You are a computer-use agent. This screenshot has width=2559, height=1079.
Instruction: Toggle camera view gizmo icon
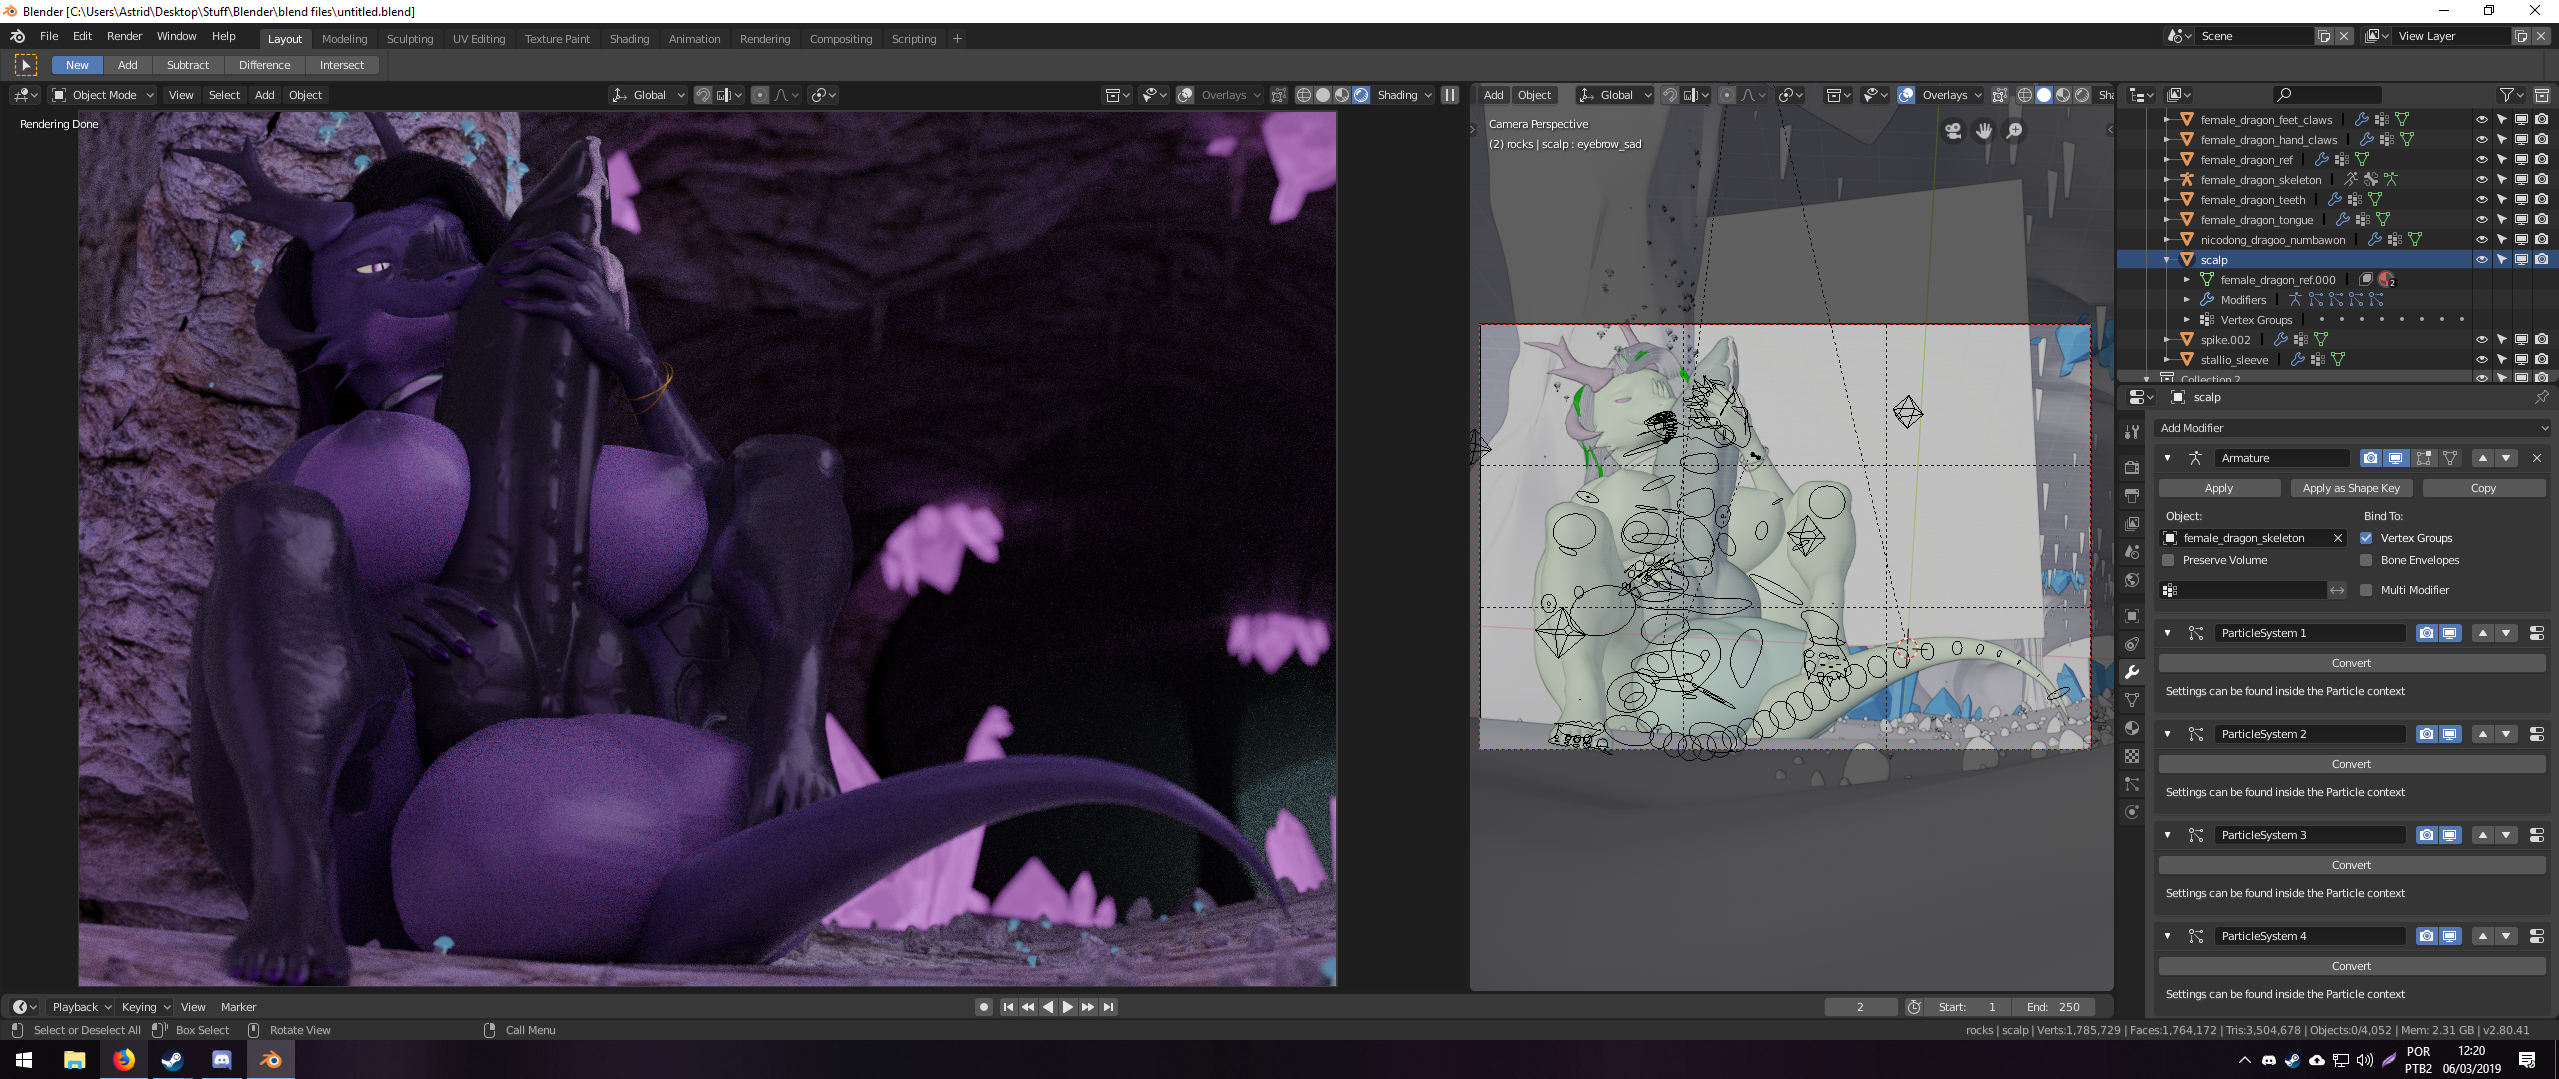1953,131
